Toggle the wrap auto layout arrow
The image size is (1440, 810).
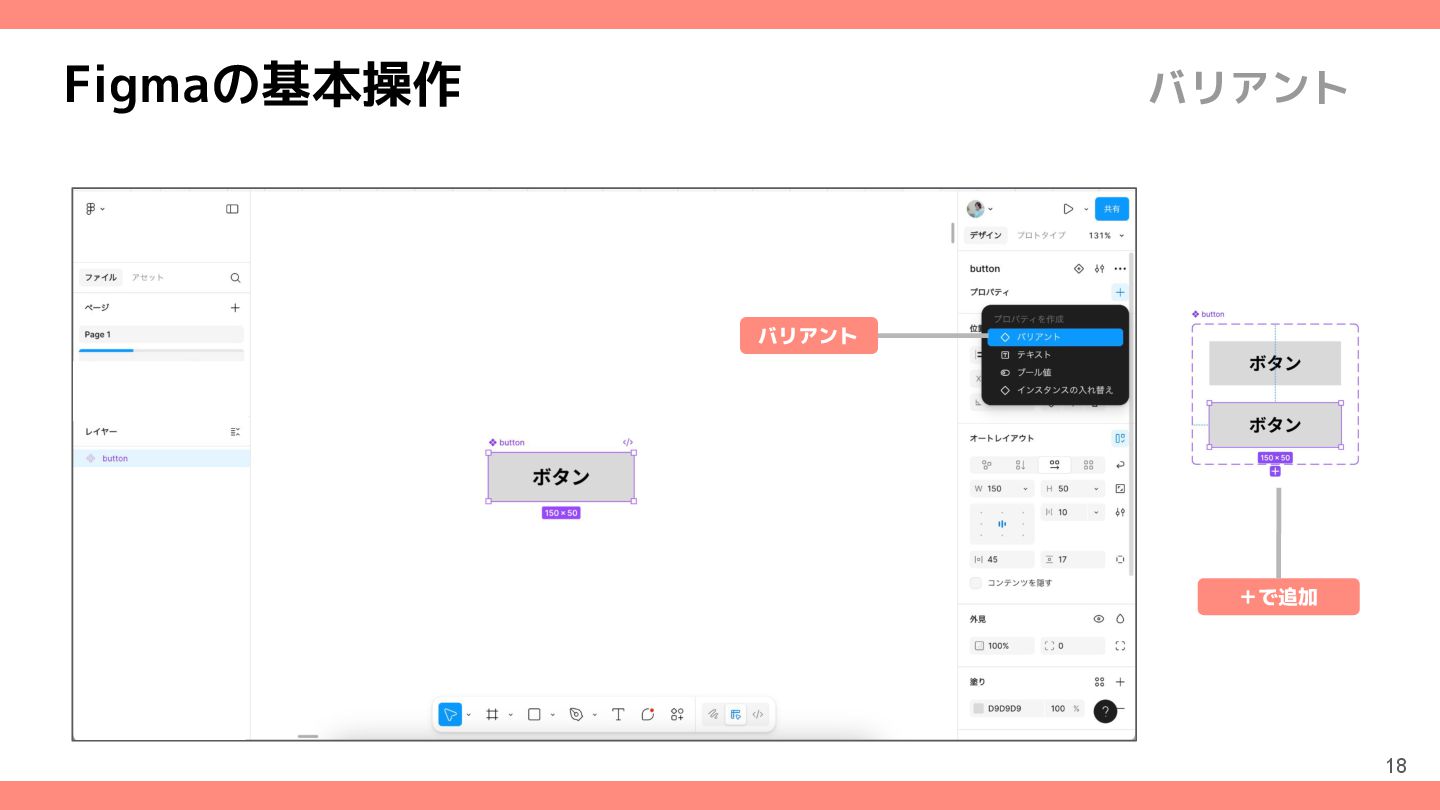pyautogui.click(x=1120, y=465)
